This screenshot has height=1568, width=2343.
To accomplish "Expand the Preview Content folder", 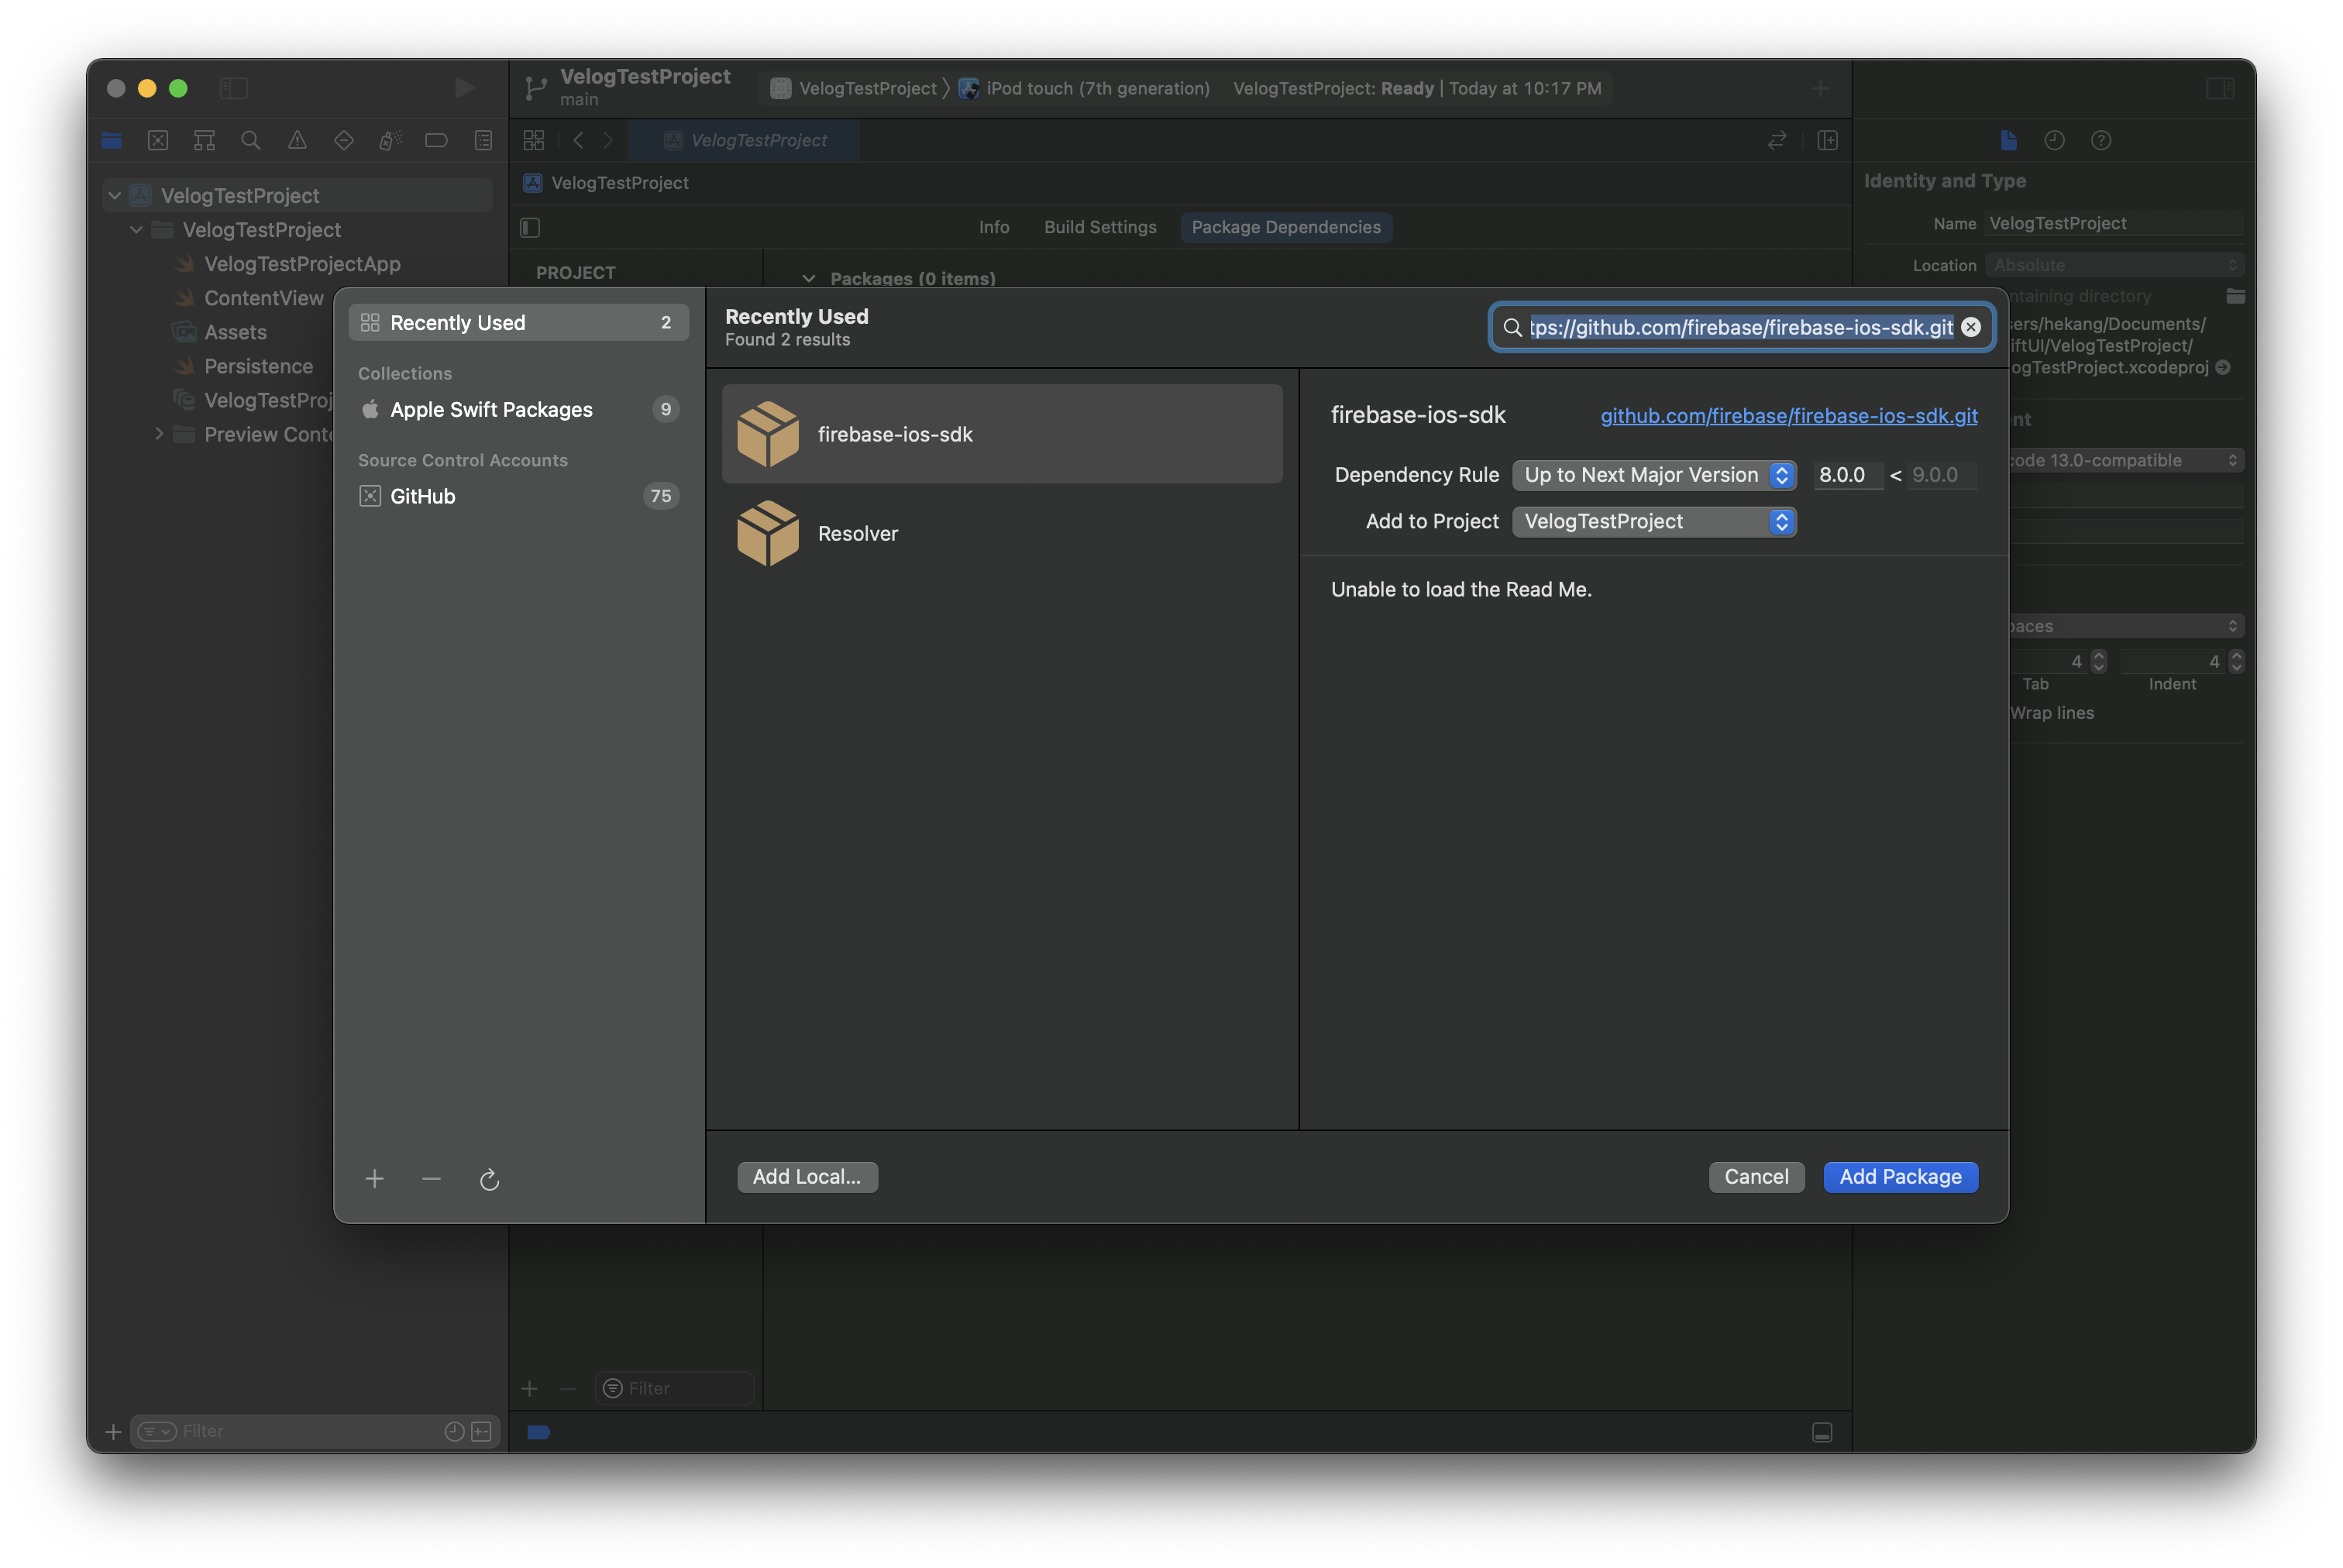I will click(x=159, y=433).
